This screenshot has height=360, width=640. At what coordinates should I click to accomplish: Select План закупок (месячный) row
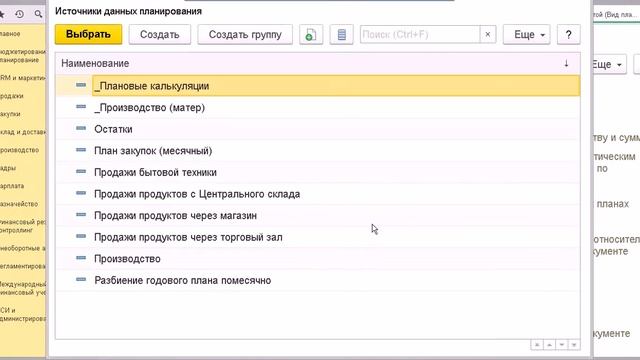[318, 151]
